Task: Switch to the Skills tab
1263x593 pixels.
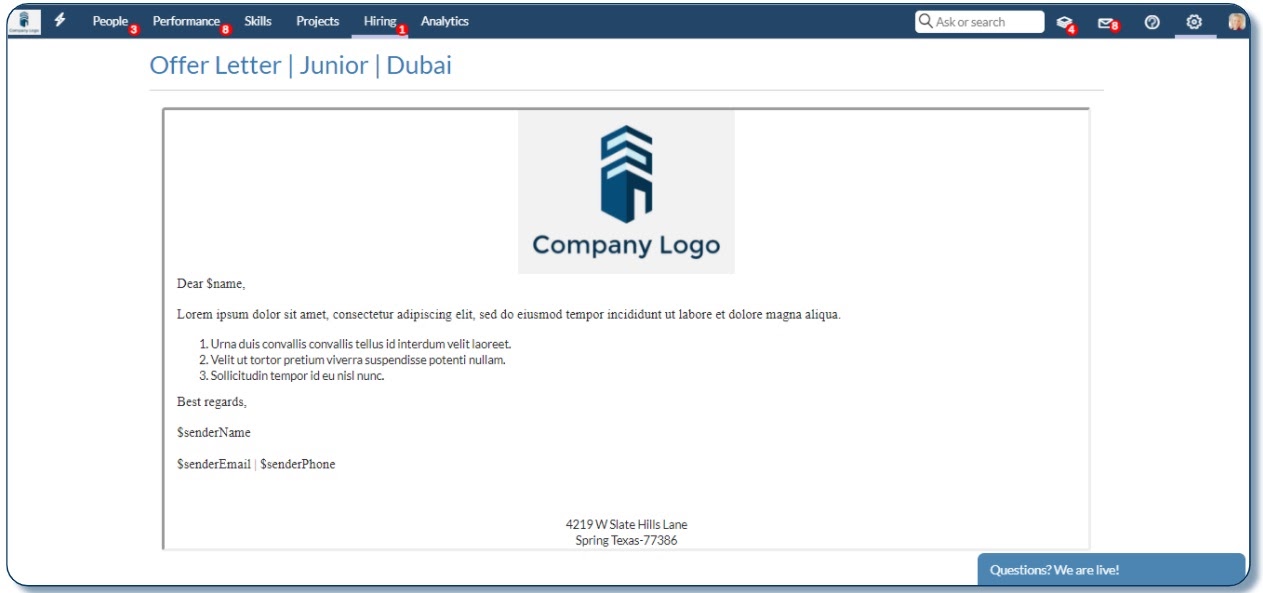Action: [x=257, y=20]
